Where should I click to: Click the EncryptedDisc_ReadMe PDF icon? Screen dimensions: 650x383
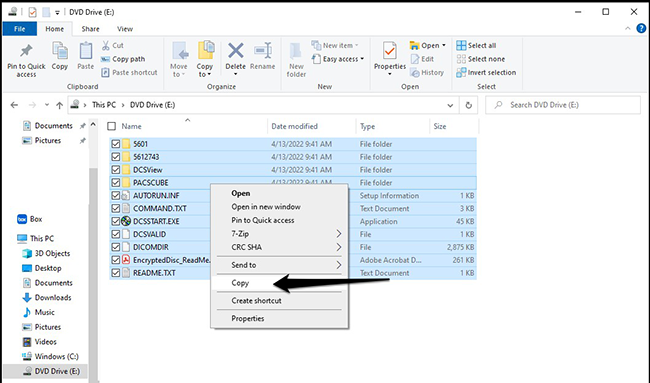tap(126, 260)
